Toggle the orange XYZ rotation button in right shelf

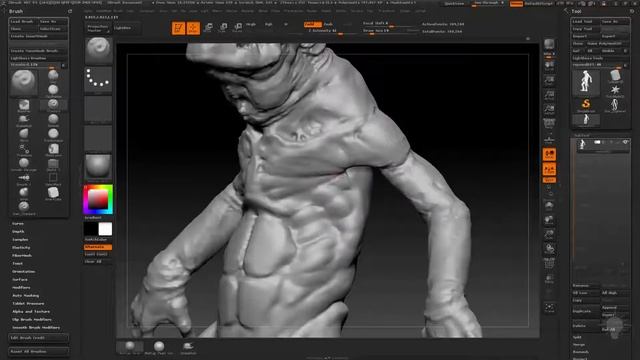coord(549,180)
